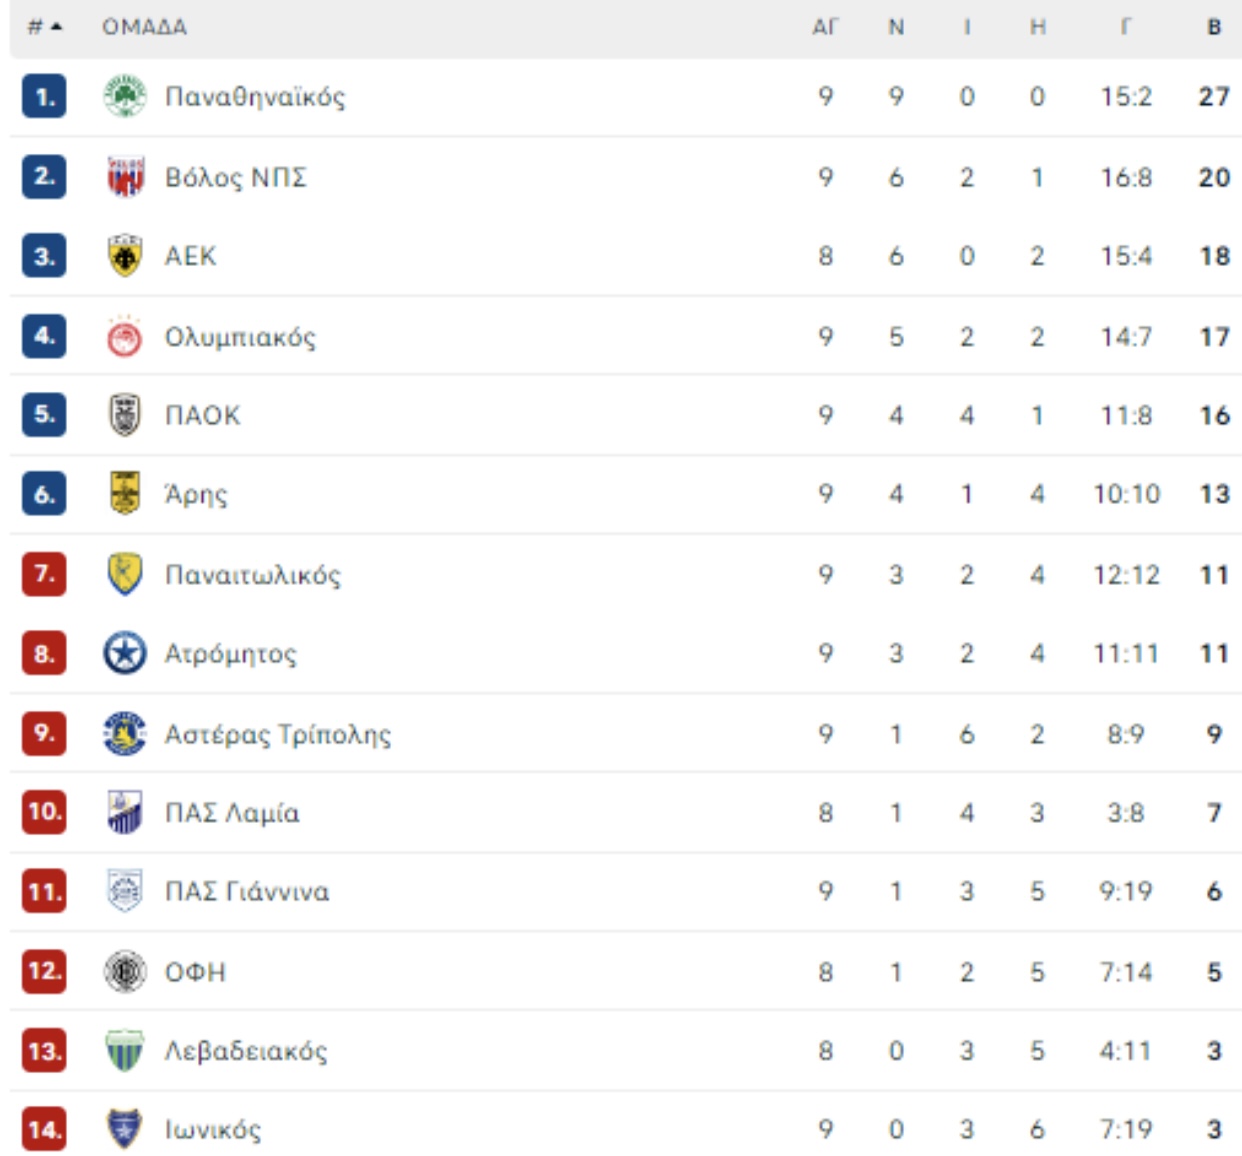Click the Λεβαδειακός green striped crest
Screen dimensions: 1242x1156
pyautogui.click(x=125, y=1051)
